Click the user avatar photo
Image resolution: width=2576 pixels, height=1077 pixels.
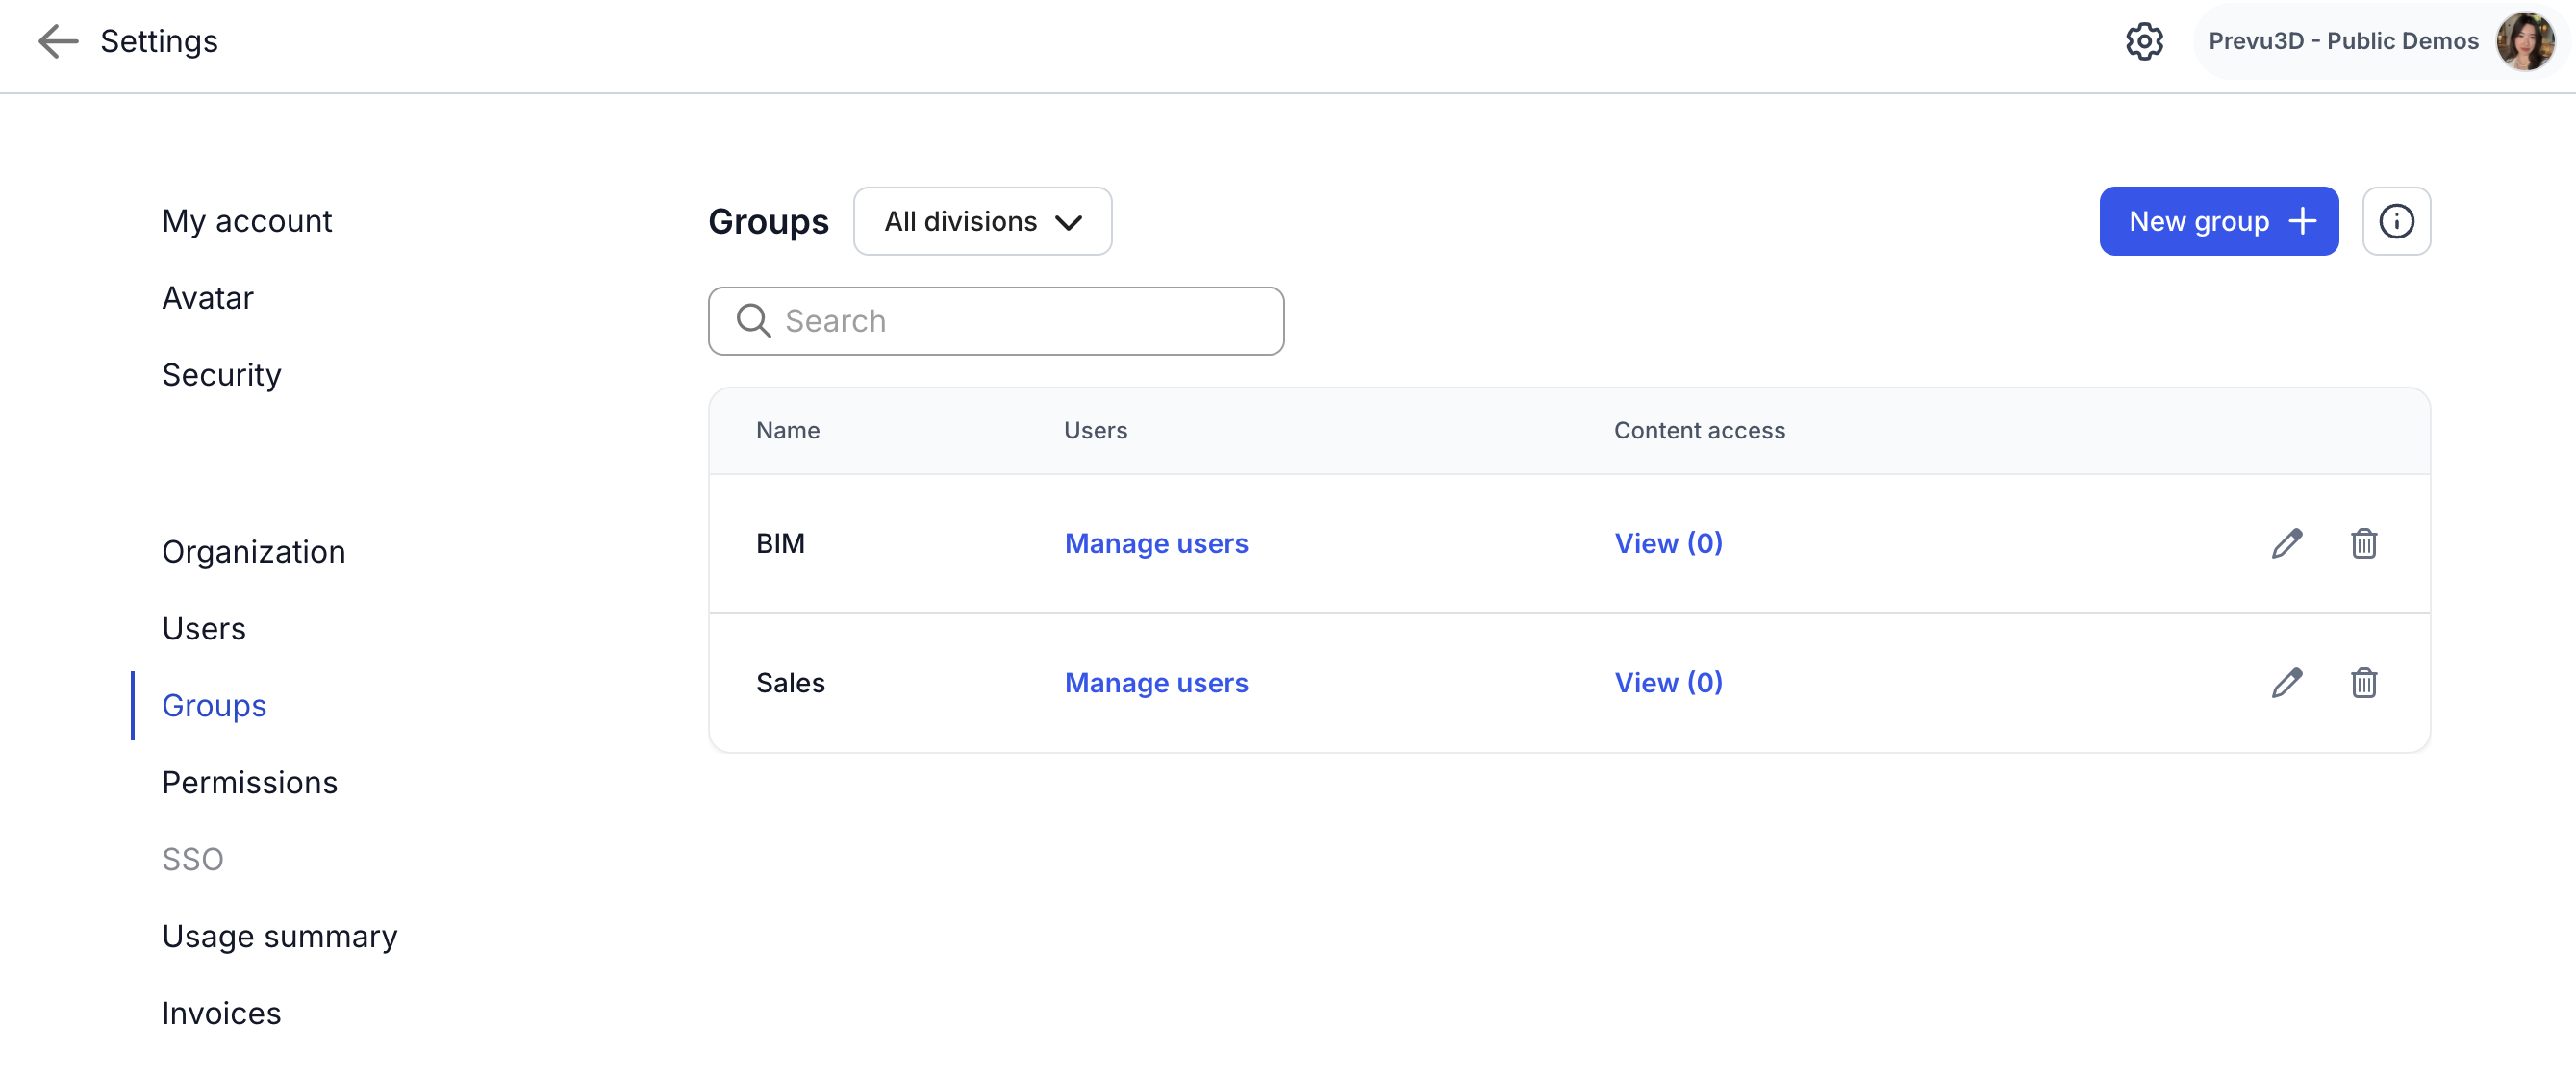tap(2524, 41)
